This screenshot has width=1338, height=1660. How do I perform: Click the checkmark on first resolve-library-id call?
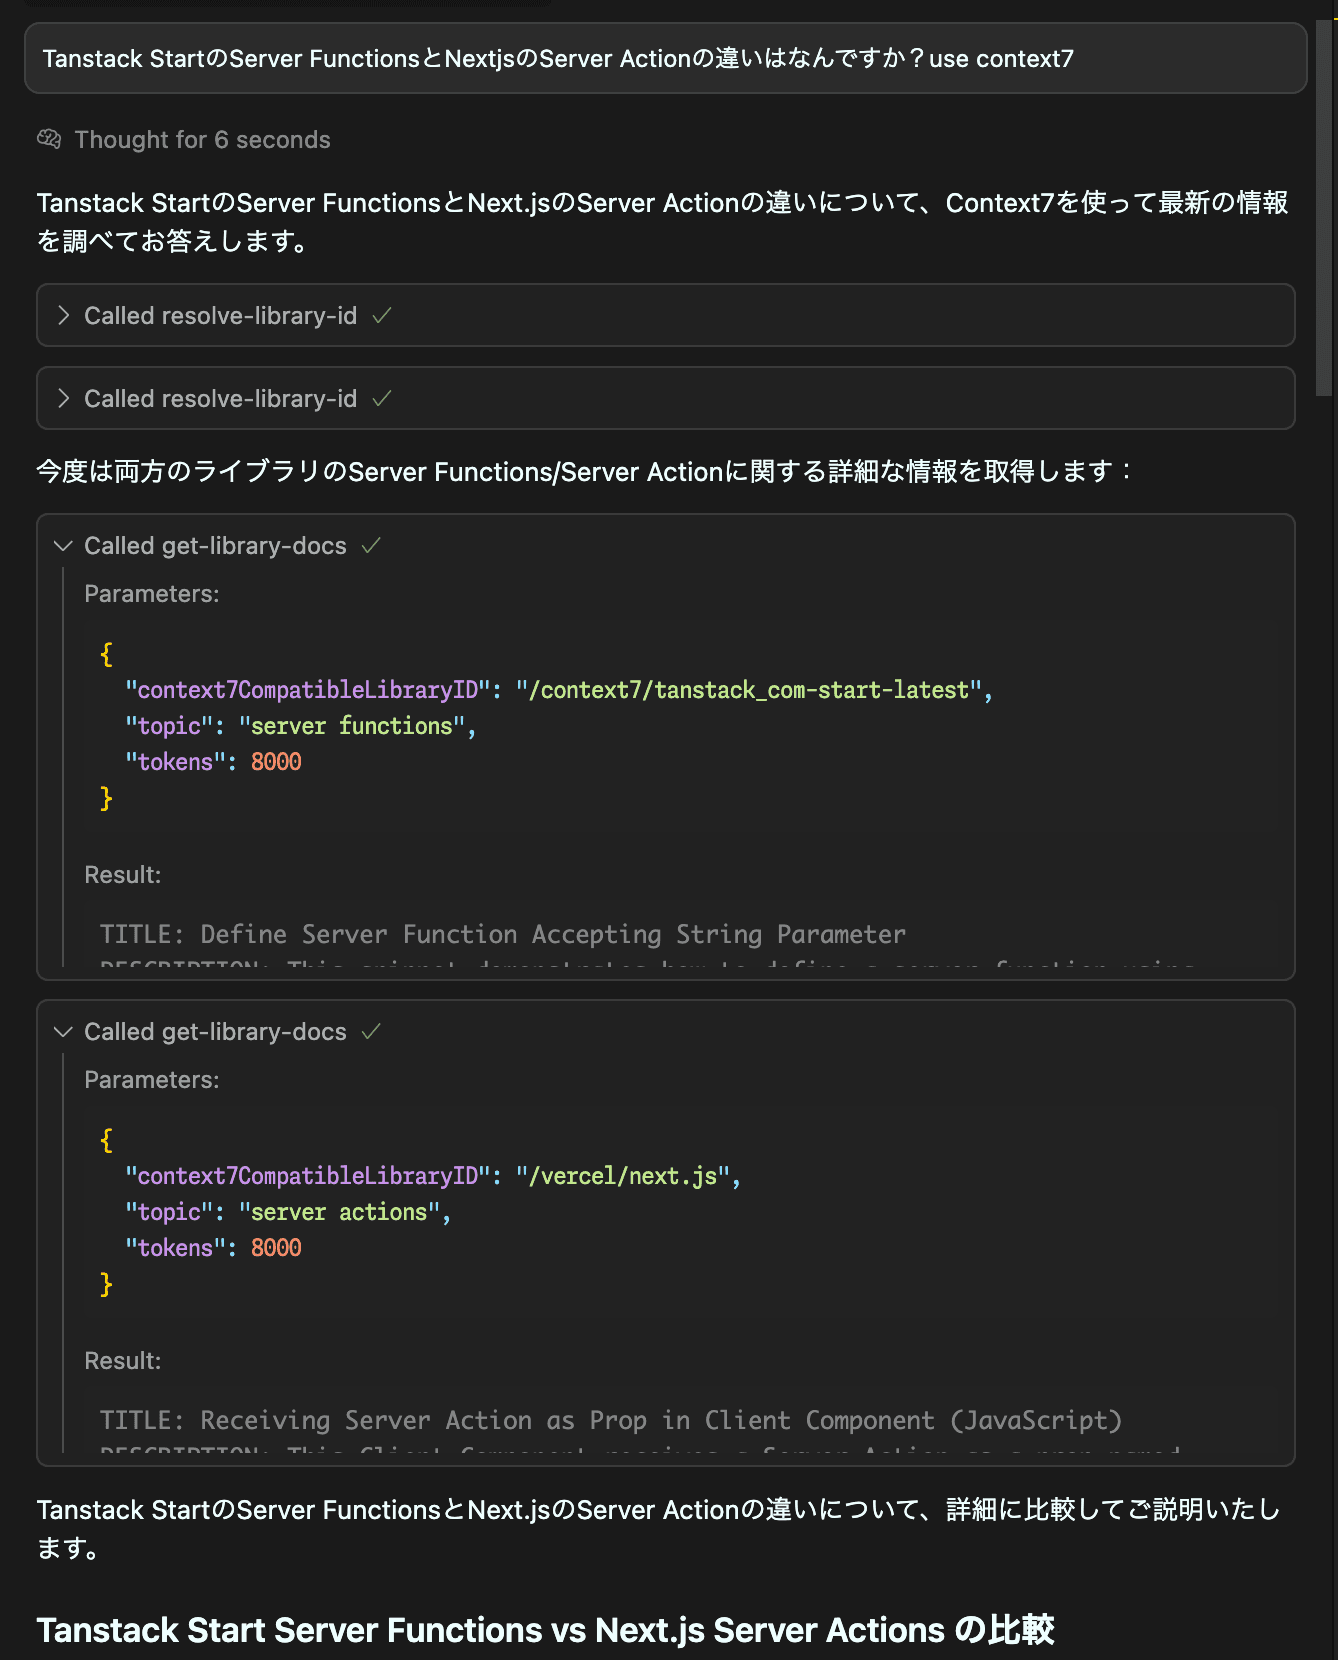pyautogui.click(x=381, y=316)
